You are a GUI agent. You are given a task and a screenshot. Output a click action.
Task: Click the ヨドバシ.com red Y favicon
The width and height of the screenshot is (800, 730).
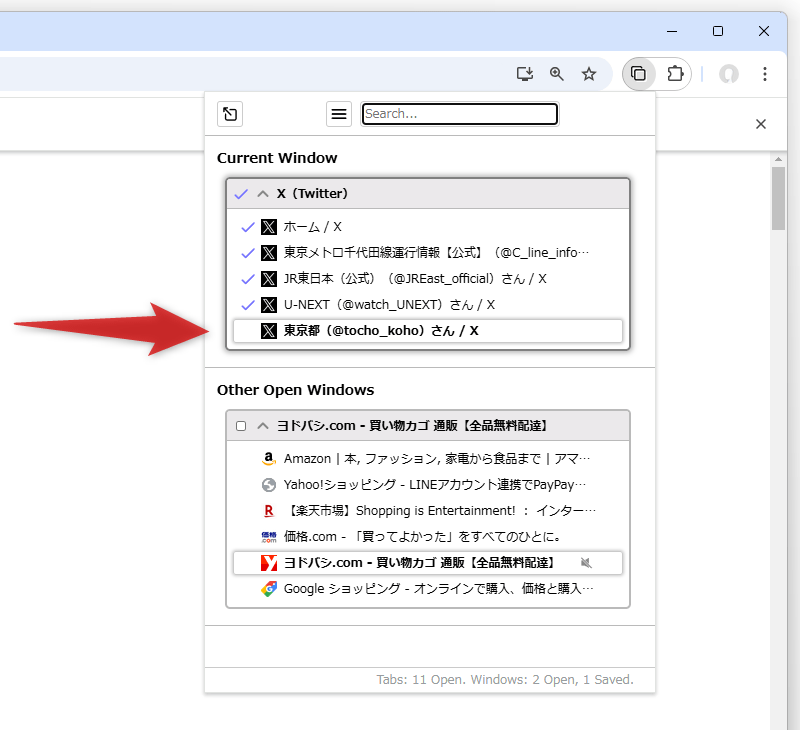pos(269,563)
